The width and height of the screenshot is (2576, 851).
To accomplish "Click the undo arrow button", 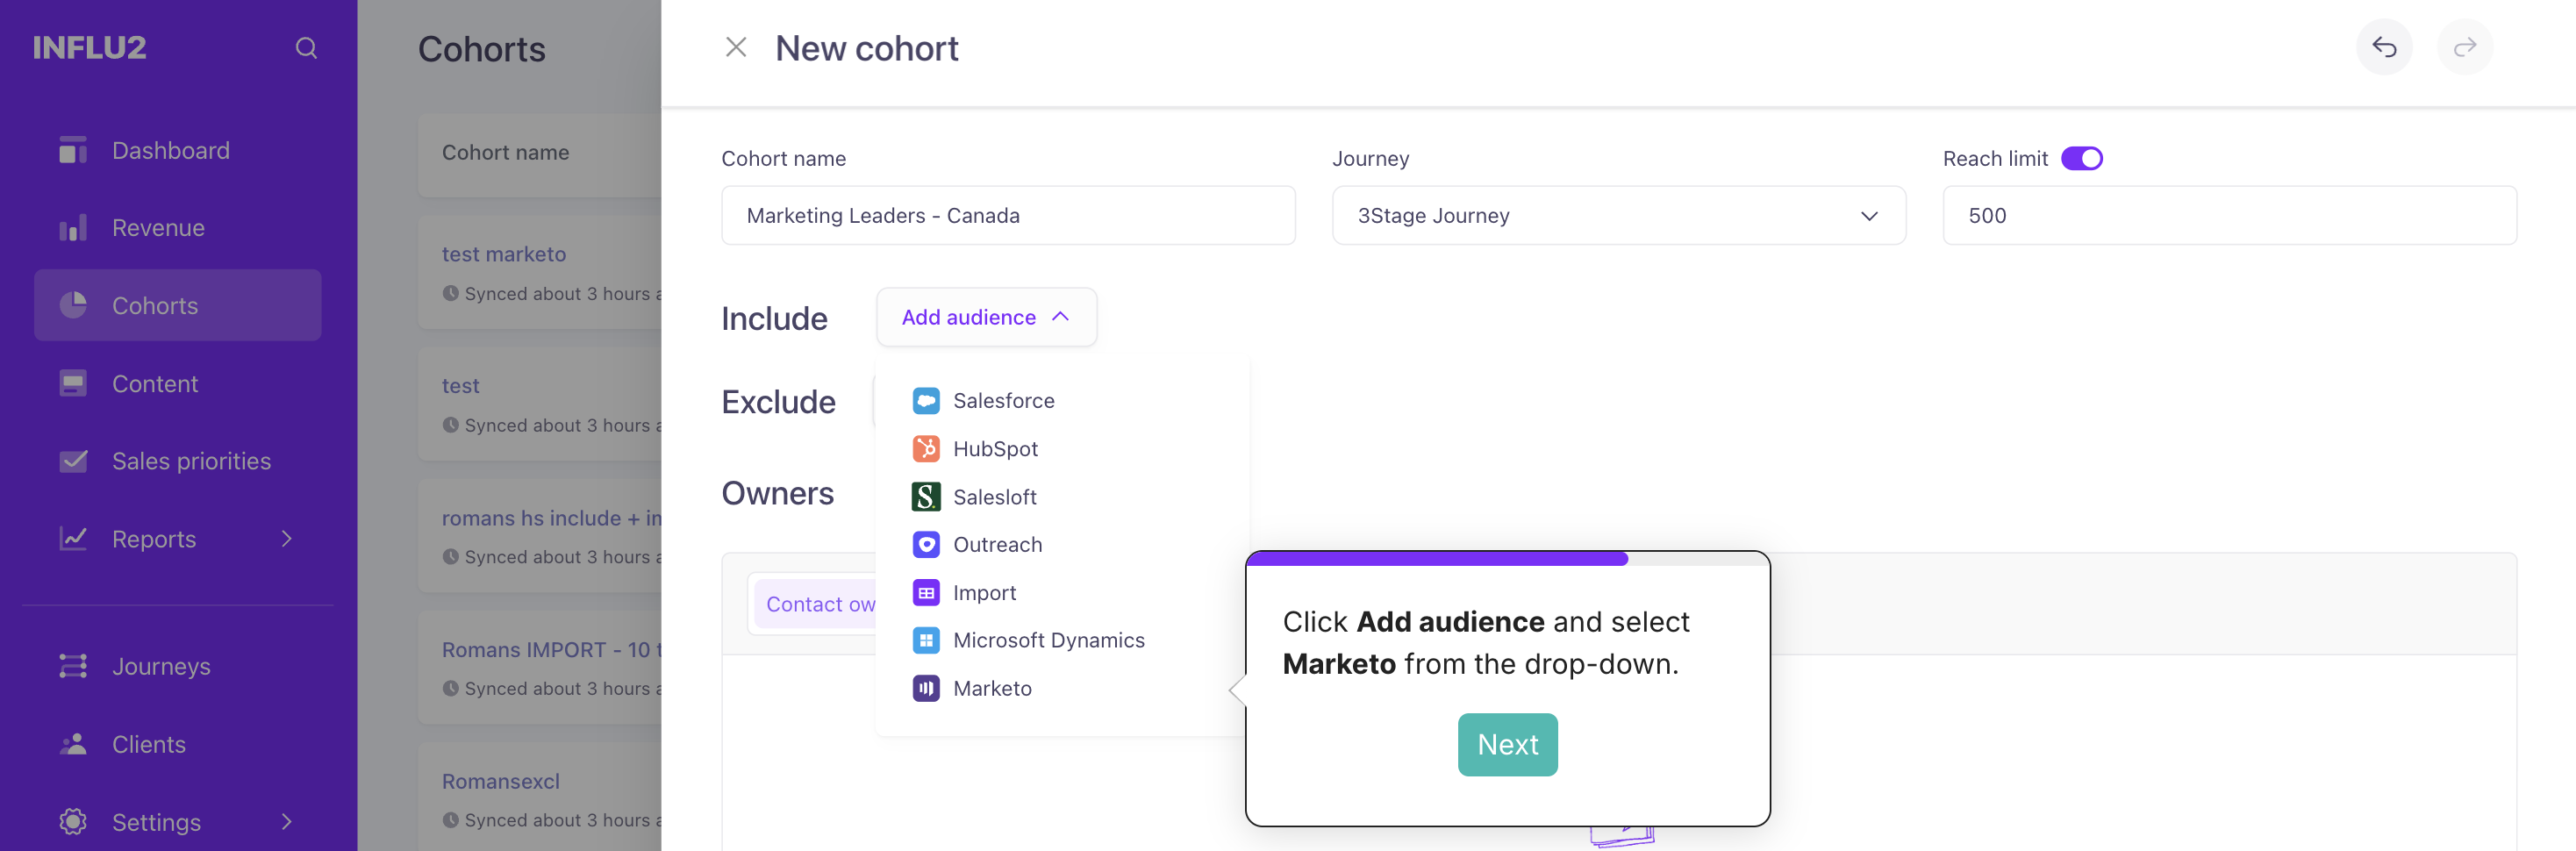I will [2384, 47].
